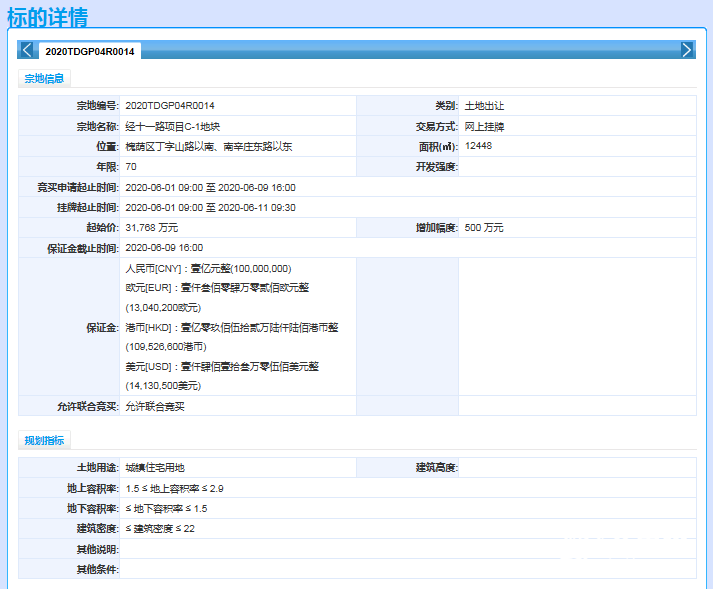713x589 pixels.
Task: Select the 人民币[CNY] deposit amount line
Action: (208, 269)
